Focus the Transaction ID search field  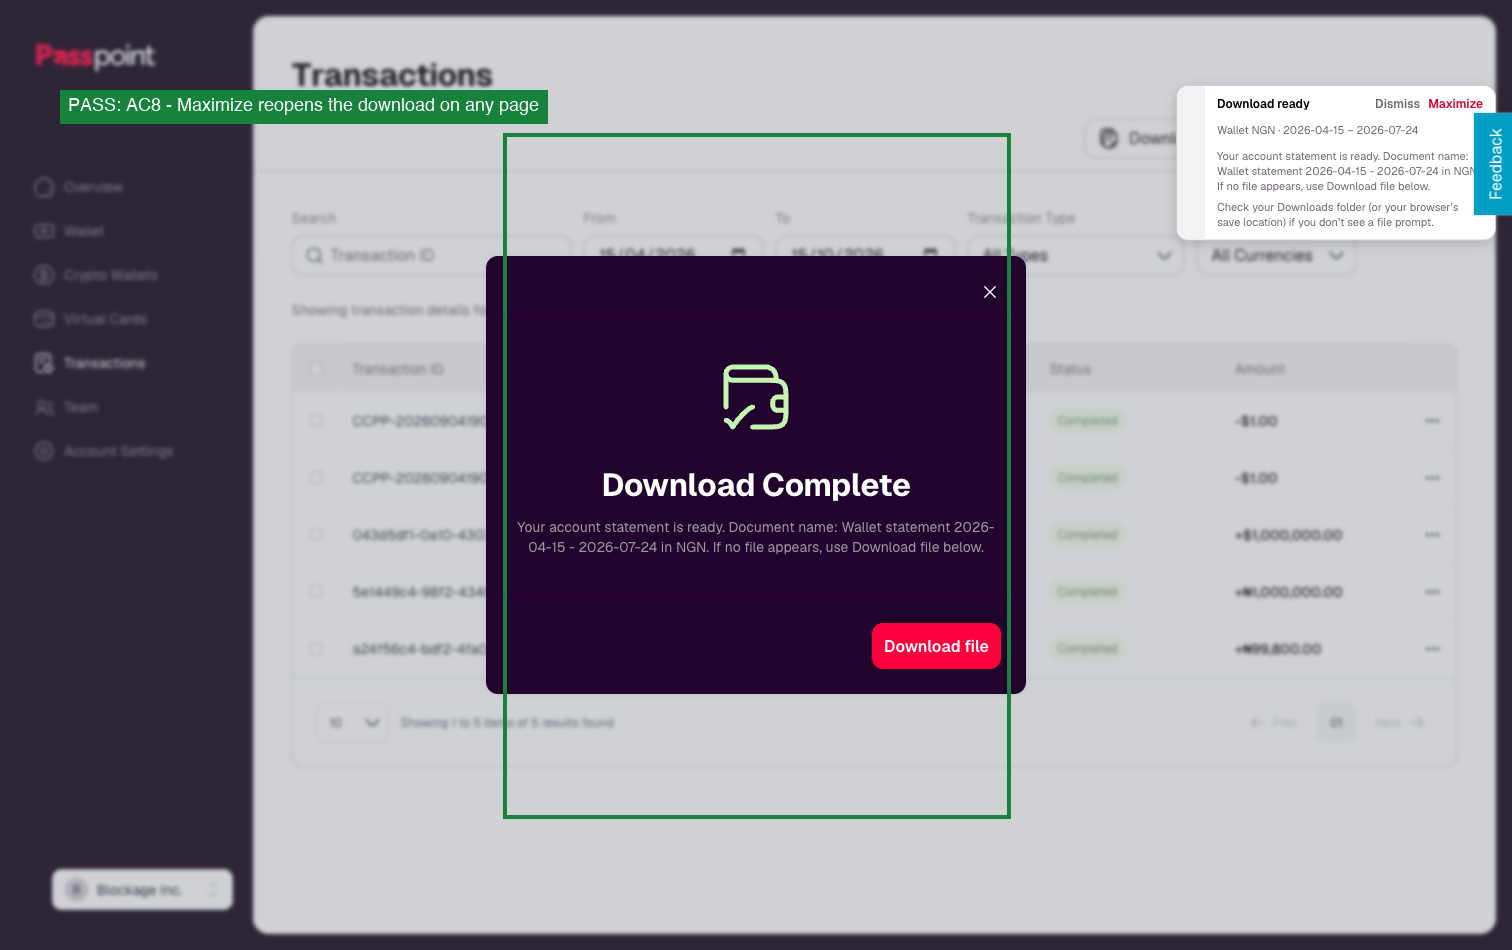point(431,256)
